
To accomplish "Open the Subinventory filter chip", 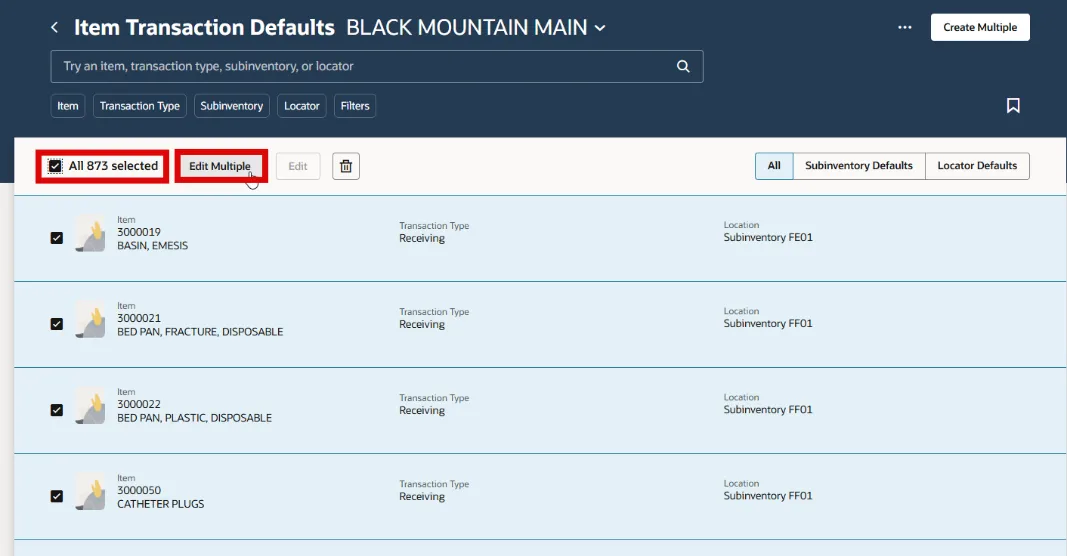I will (x=231, y=106).
